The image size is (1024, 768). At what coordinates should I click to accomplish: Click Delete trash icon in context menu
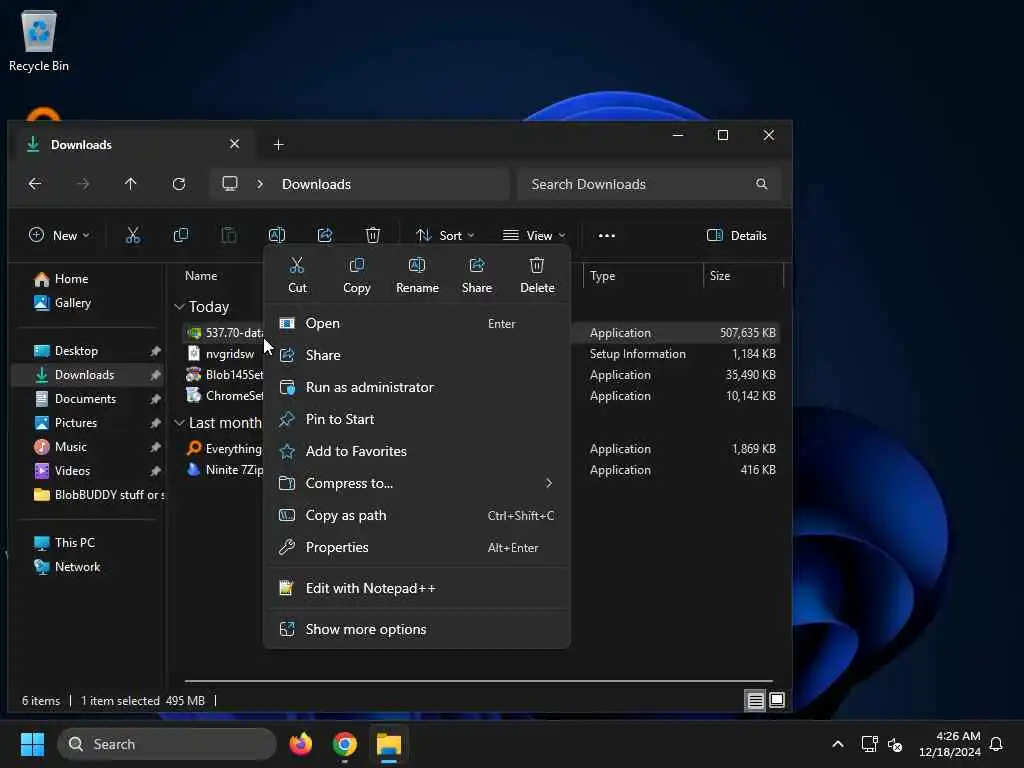click(537, 266)
